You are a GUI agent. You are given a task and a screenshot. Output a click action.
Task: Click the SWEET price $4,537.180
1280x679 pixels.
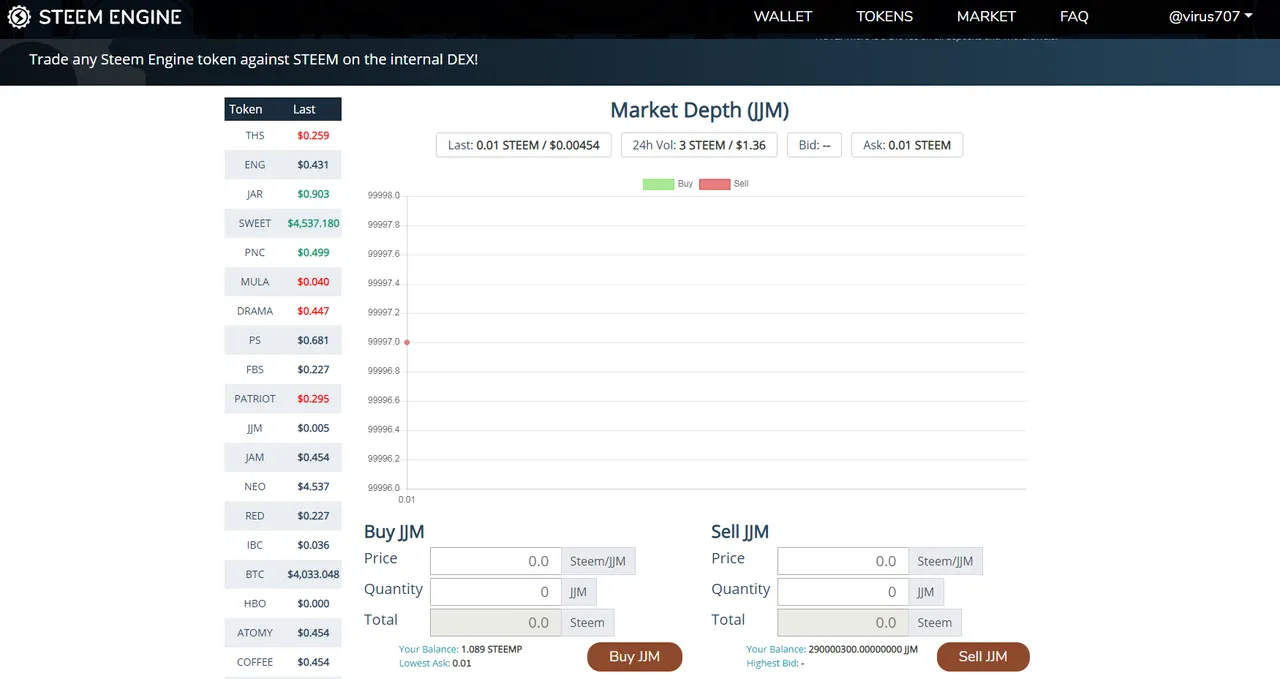[x=313, y=223]
